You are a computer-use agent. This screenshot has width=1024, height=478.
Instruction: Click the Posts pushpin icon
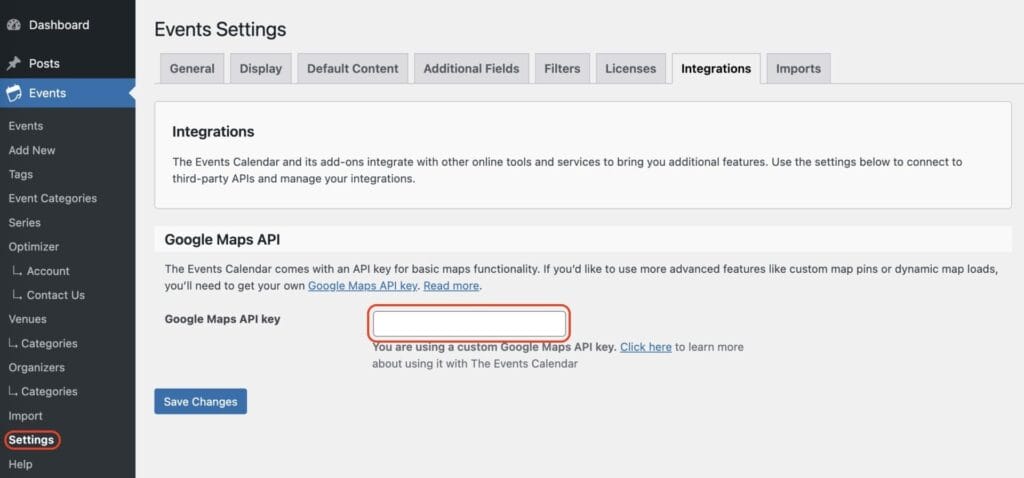(x=14, y=63)
